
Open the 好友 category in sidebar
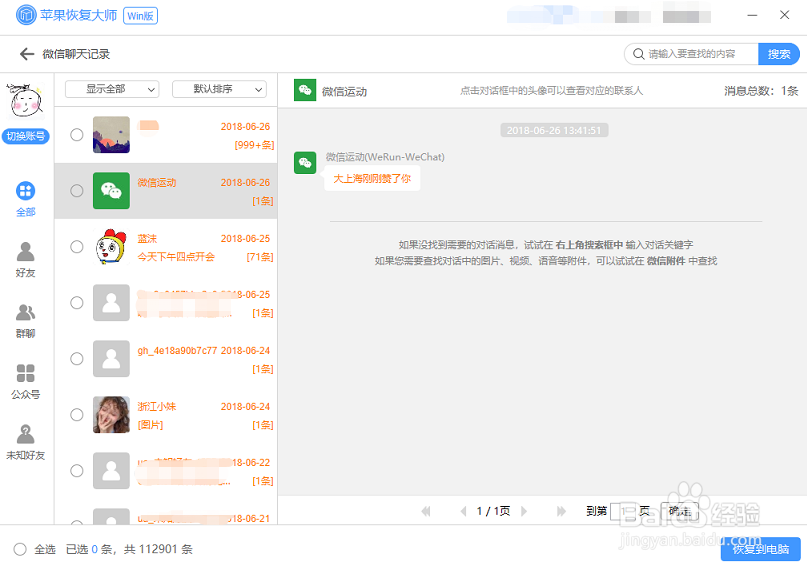25,260
